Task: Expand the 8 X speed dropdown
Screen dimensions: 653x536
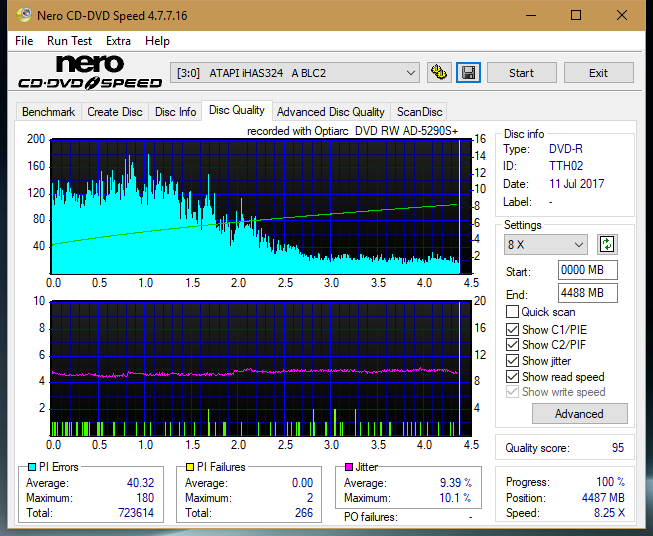Action: coord(546,244)
